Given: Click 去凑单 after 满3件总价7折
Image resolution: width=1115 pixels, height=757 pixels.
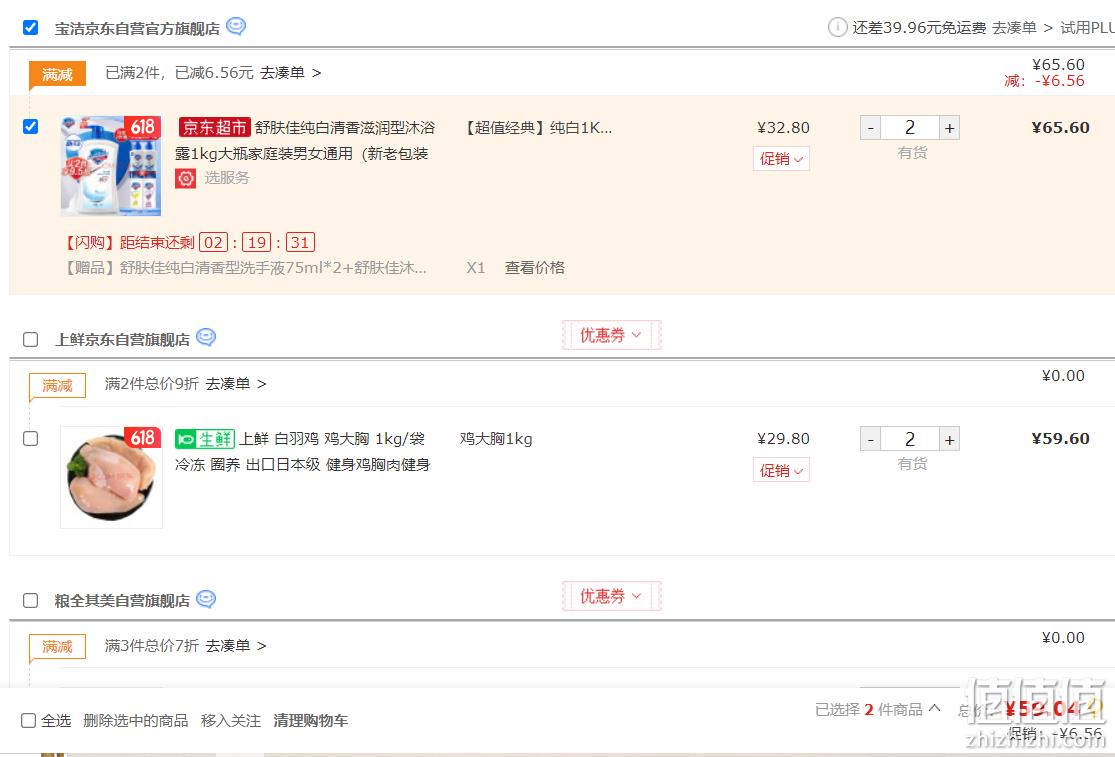Looking at the screenshot, I should click(236, 645).
